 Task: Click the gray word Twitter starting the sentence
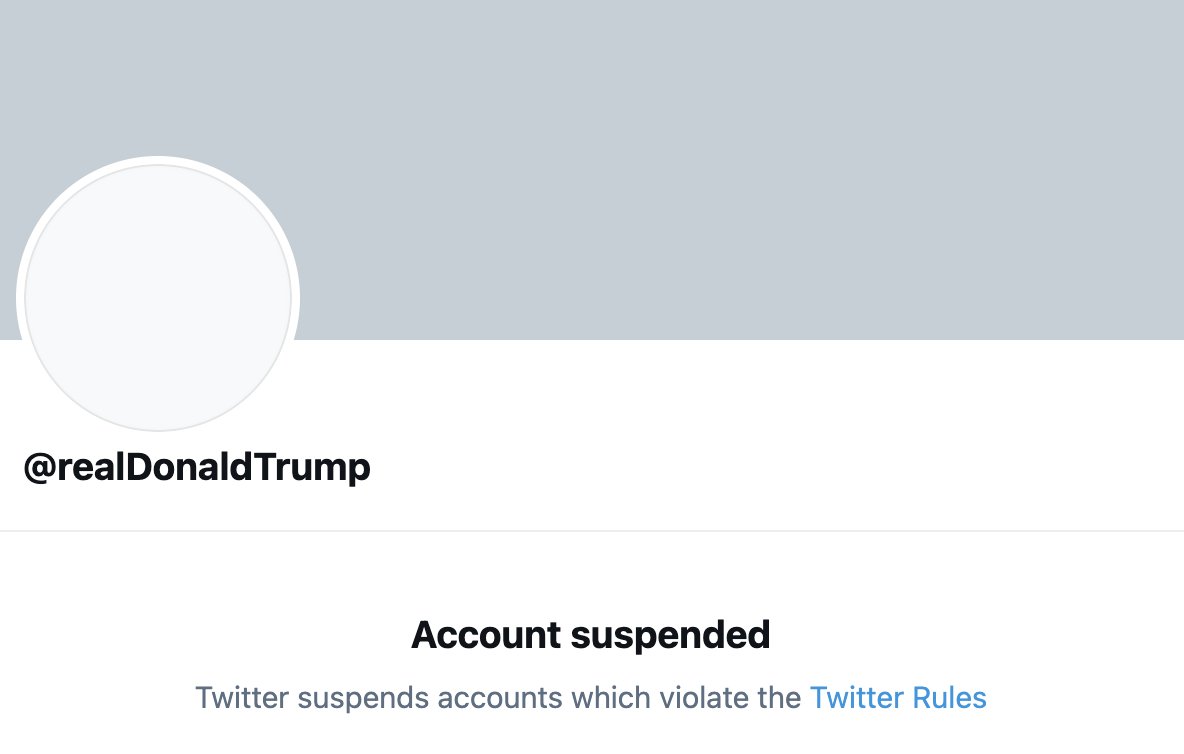[x=242, y=698]
